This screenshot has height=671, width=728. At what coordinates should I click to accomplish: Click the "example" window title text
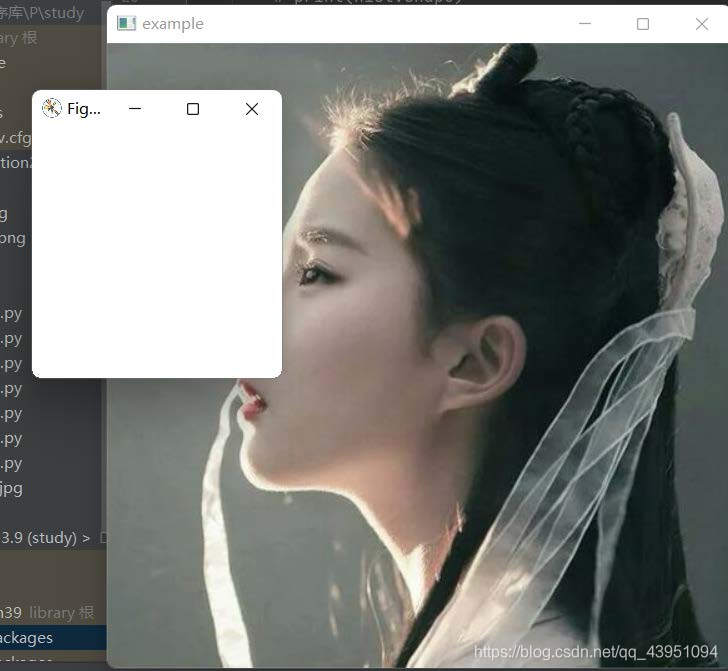pyautogui.click(x=173, y=24)
